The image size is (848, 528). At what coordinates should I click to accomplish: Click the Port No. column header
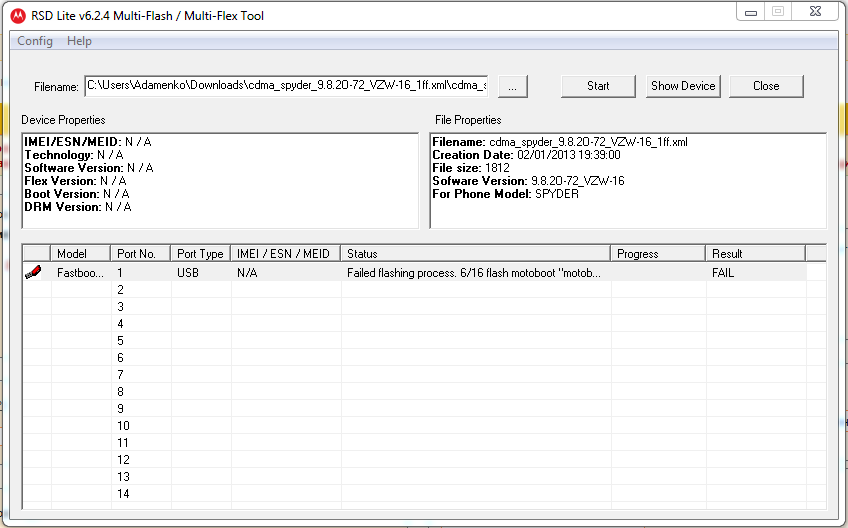[x=141, y=254]
